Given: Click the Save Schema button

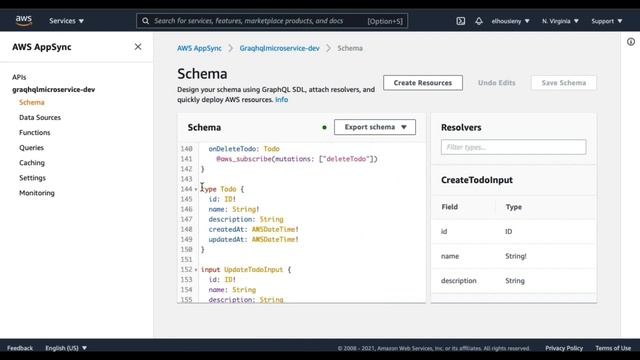Looking at the screenshot, I should click(x=564, y=83).
